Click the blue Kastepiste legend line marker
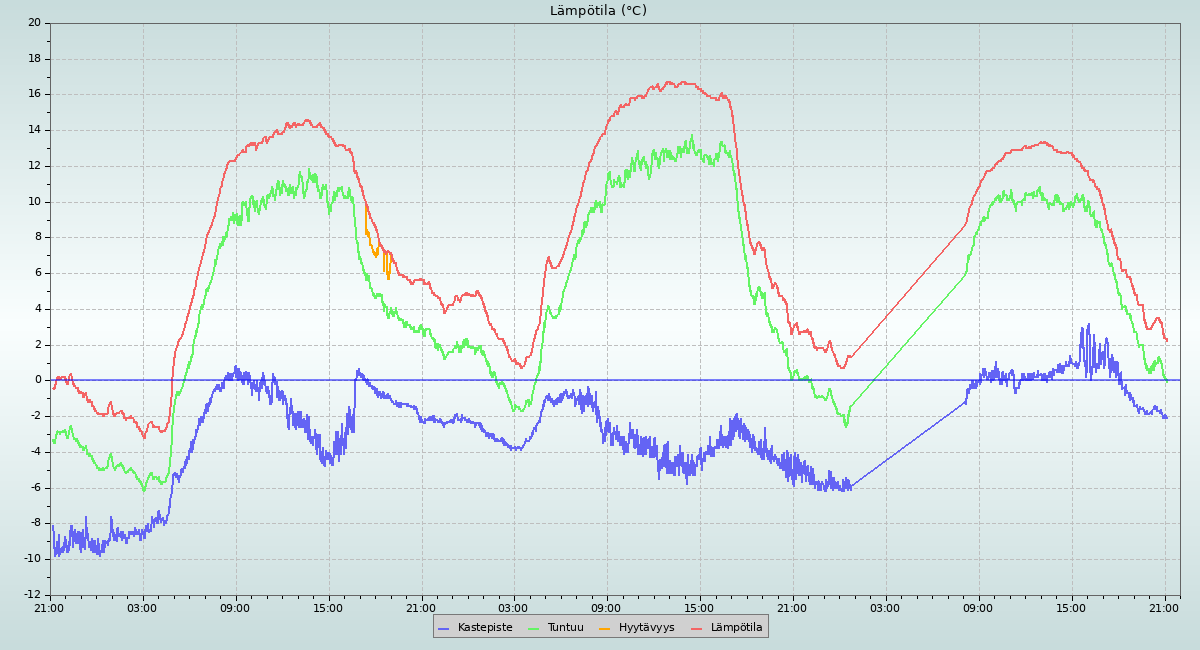The image size is (1200, 650). pyautogui.click(x=444, y=628)
